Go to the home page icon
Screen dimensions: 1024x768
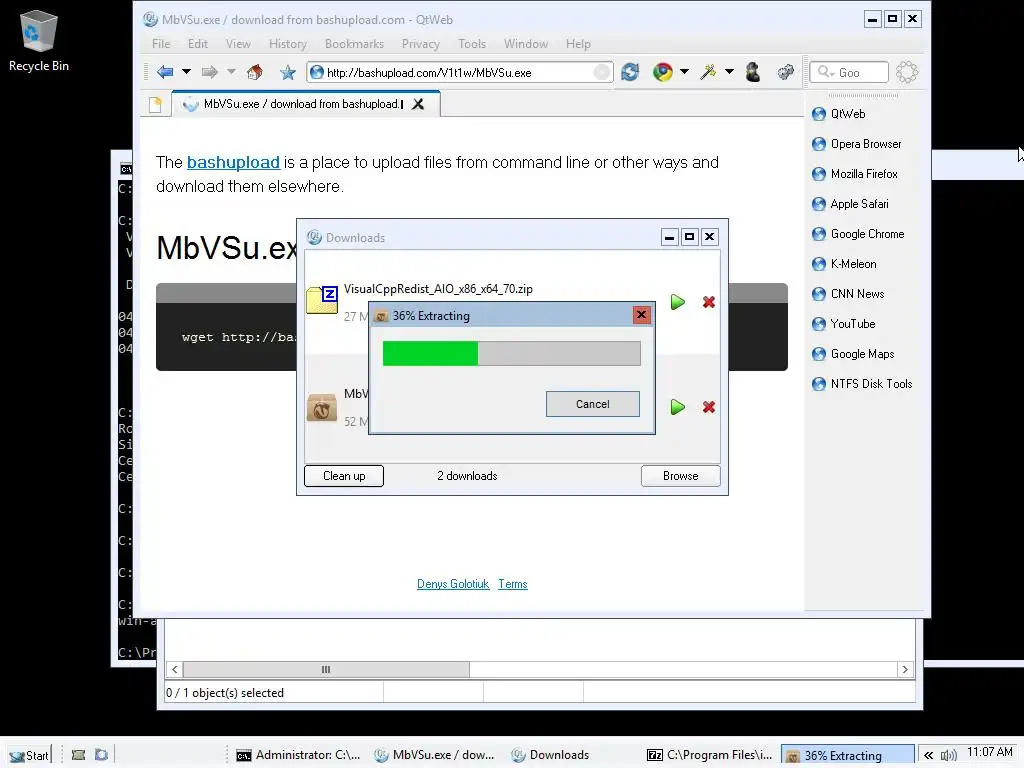point(255,72)
